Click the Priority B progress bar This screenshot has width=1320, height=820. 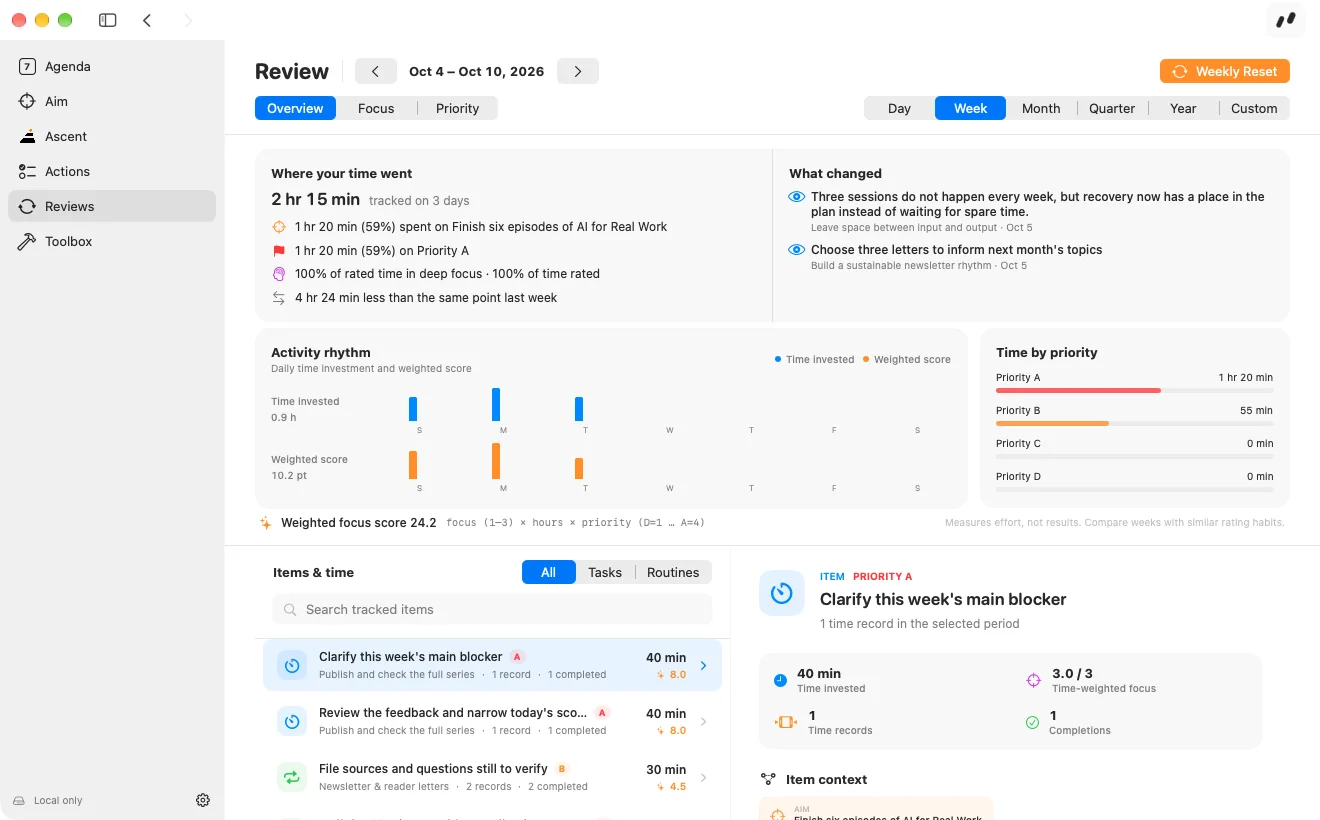pyautogui.click(x=1134, y=423)
